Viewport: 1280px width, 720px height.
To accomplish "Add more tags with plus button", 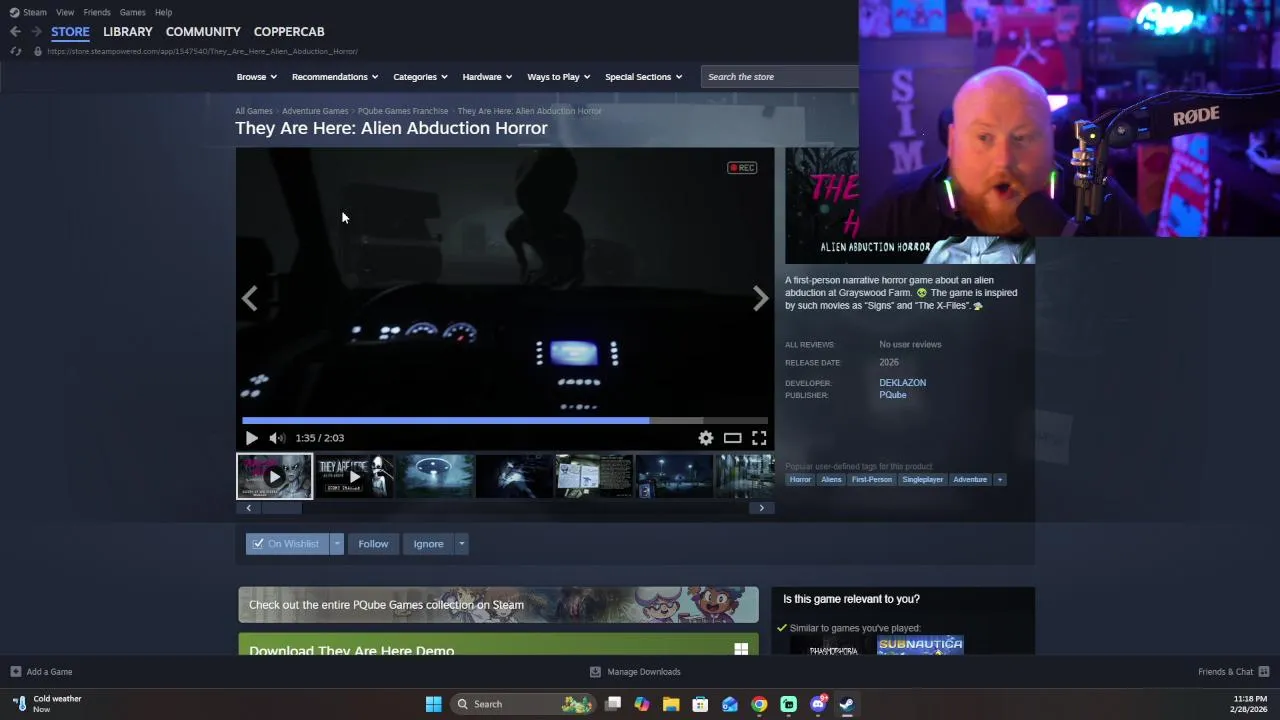I will (999, 480).
